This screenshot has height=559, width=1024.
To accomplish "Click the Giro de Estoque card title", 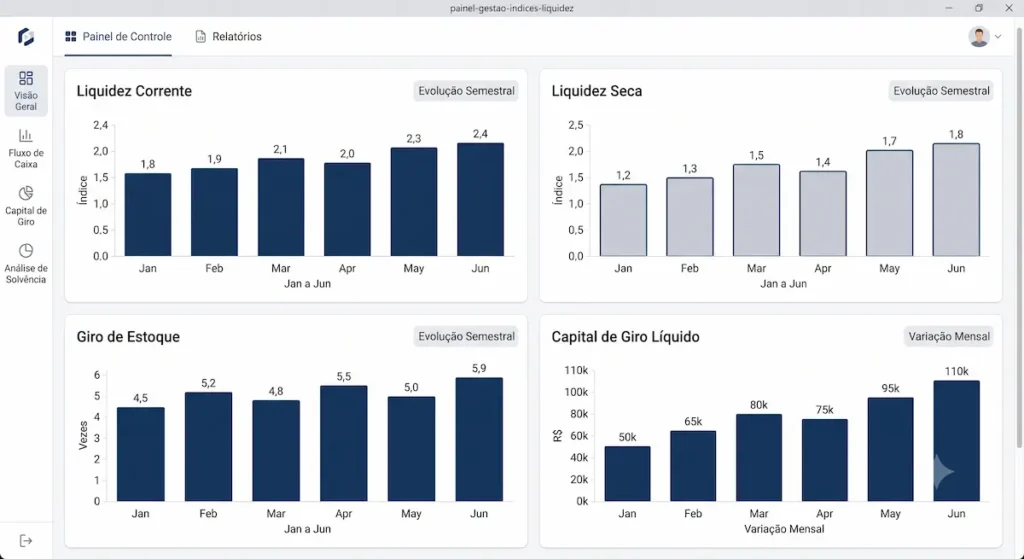I will 128,336.
